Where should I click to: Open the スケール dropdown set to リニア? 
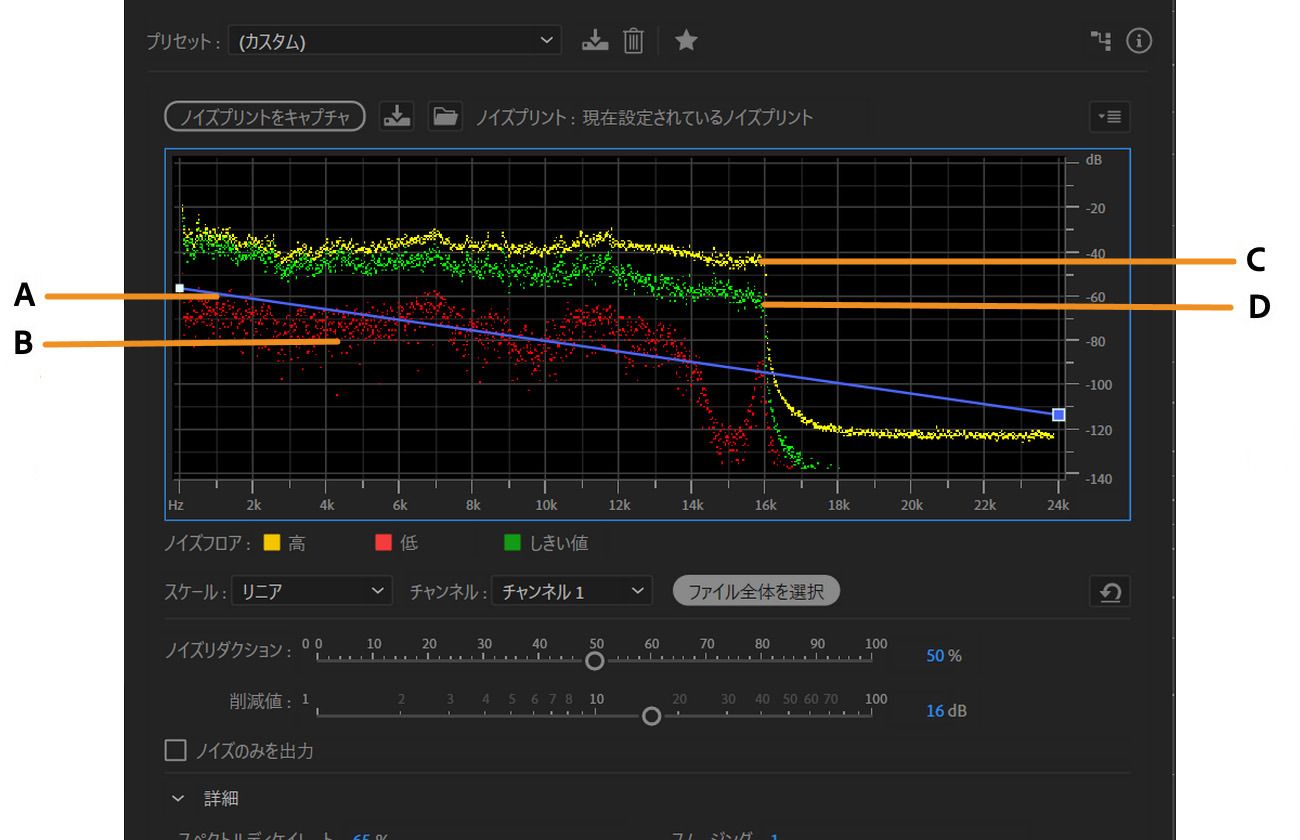point(311,592)
